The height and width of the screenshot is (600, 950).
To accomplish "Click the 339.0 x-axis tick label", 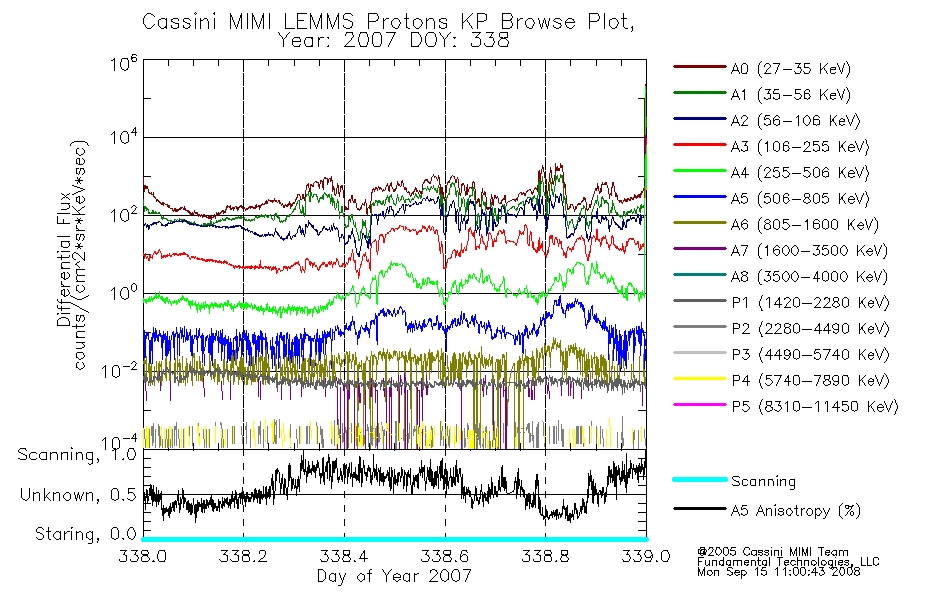I will (x=646, y=556).
